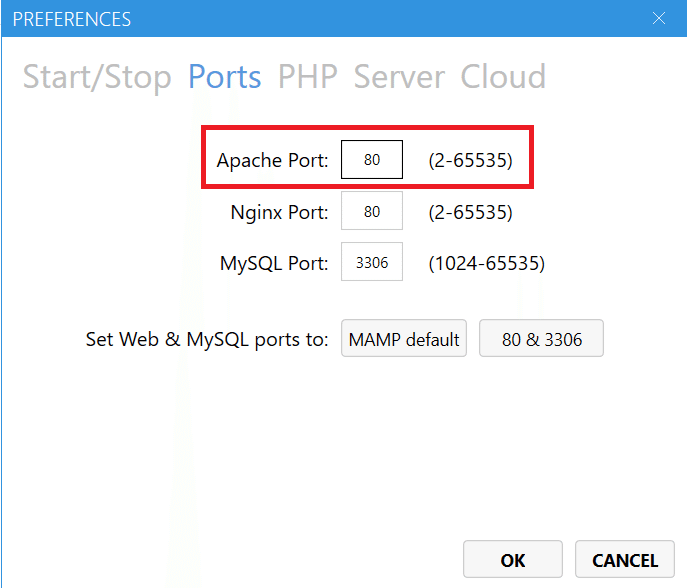Go to the Server tab
The image size is (687, 588).
[x=399, y=77]
